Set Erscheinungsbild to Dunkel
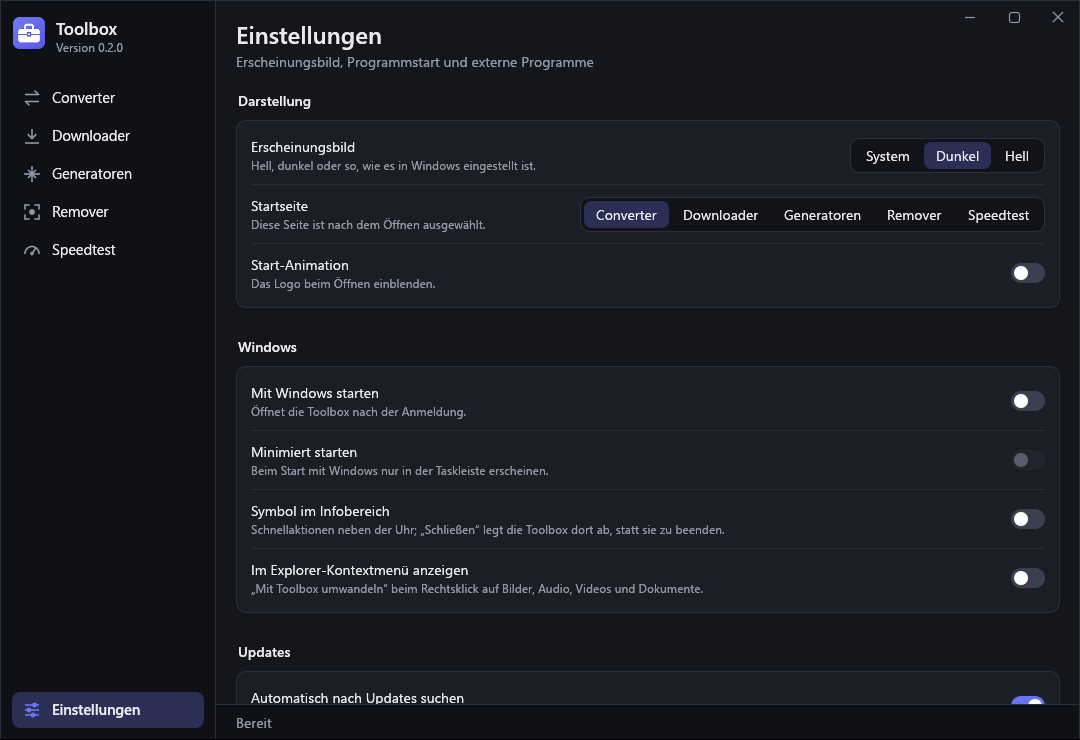This screenshot has width=1080, height=740. click(957, 156)
